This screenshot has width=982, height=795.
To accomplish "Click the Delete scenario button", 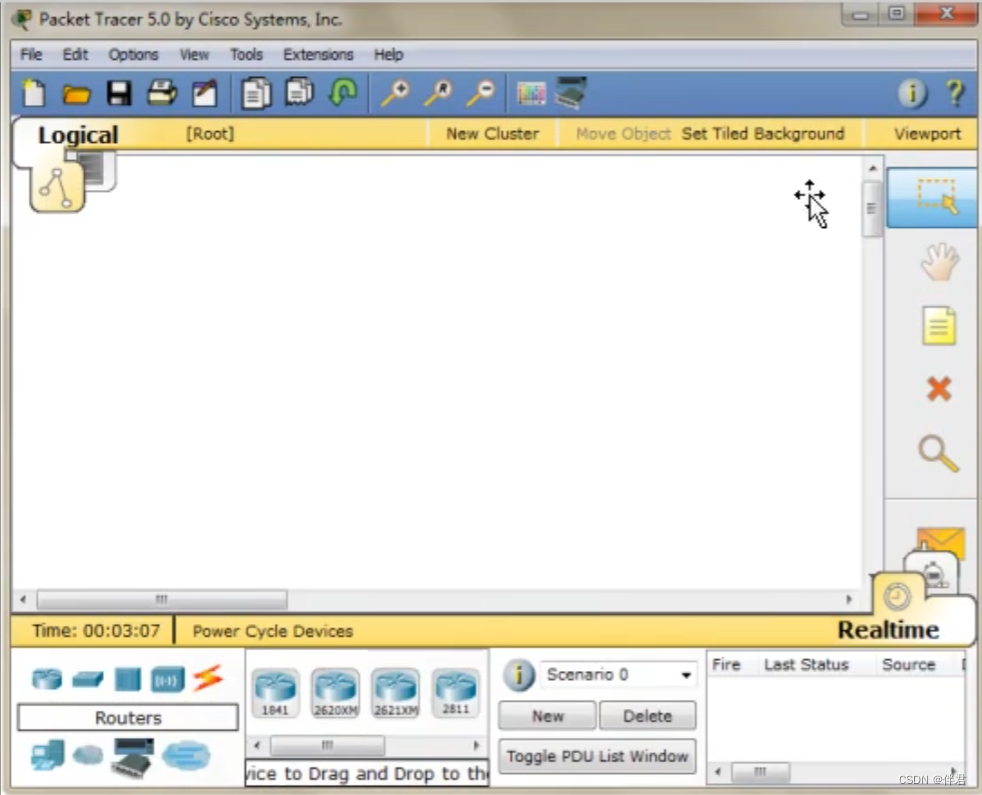I will (x=648, y=715).
